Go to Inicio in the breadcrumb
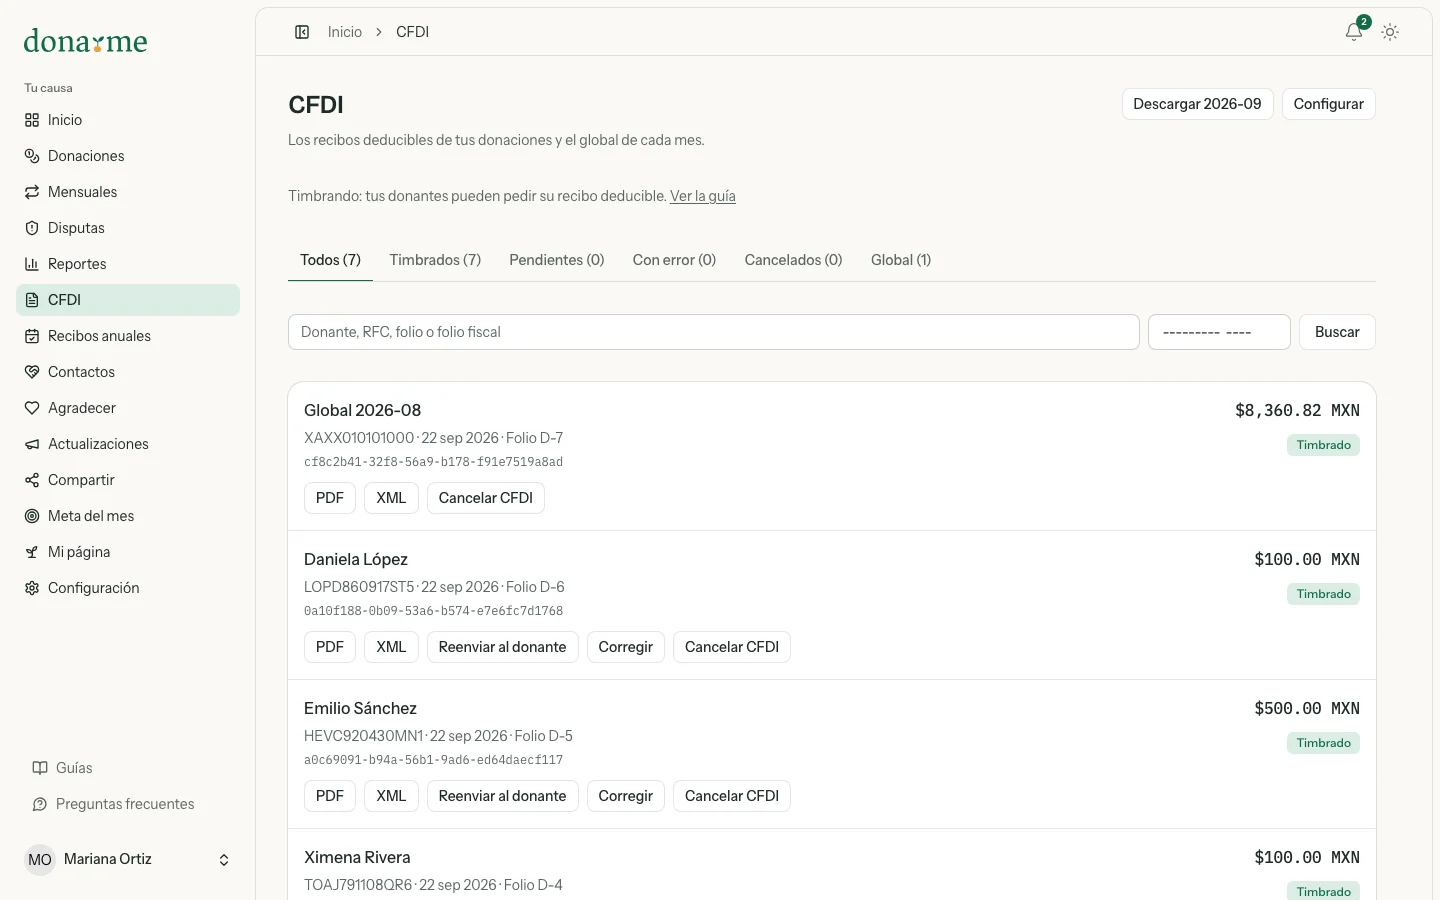 (345, 32)
